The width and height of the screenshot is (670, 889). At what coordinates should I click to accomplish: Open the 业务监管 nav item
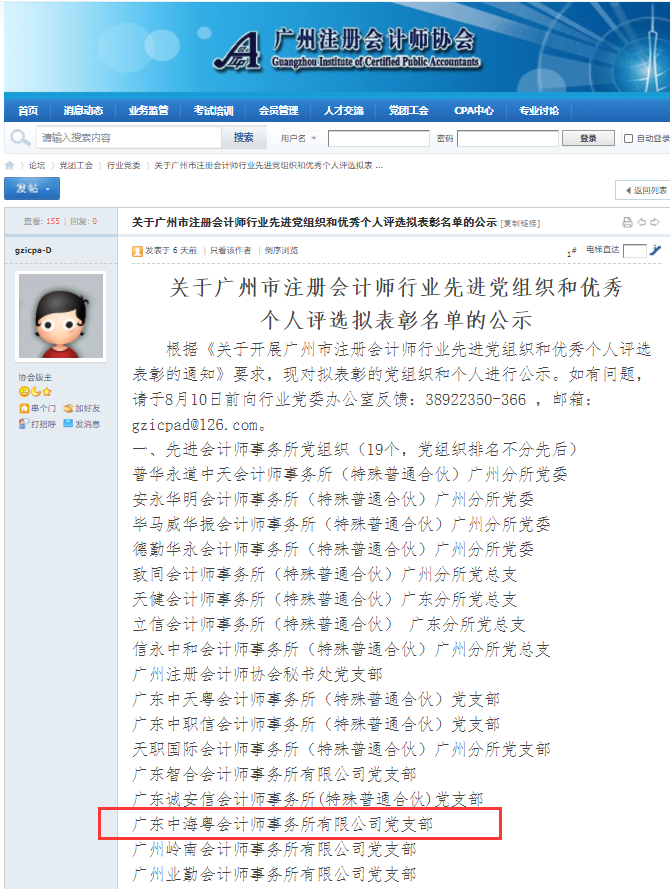148,111
